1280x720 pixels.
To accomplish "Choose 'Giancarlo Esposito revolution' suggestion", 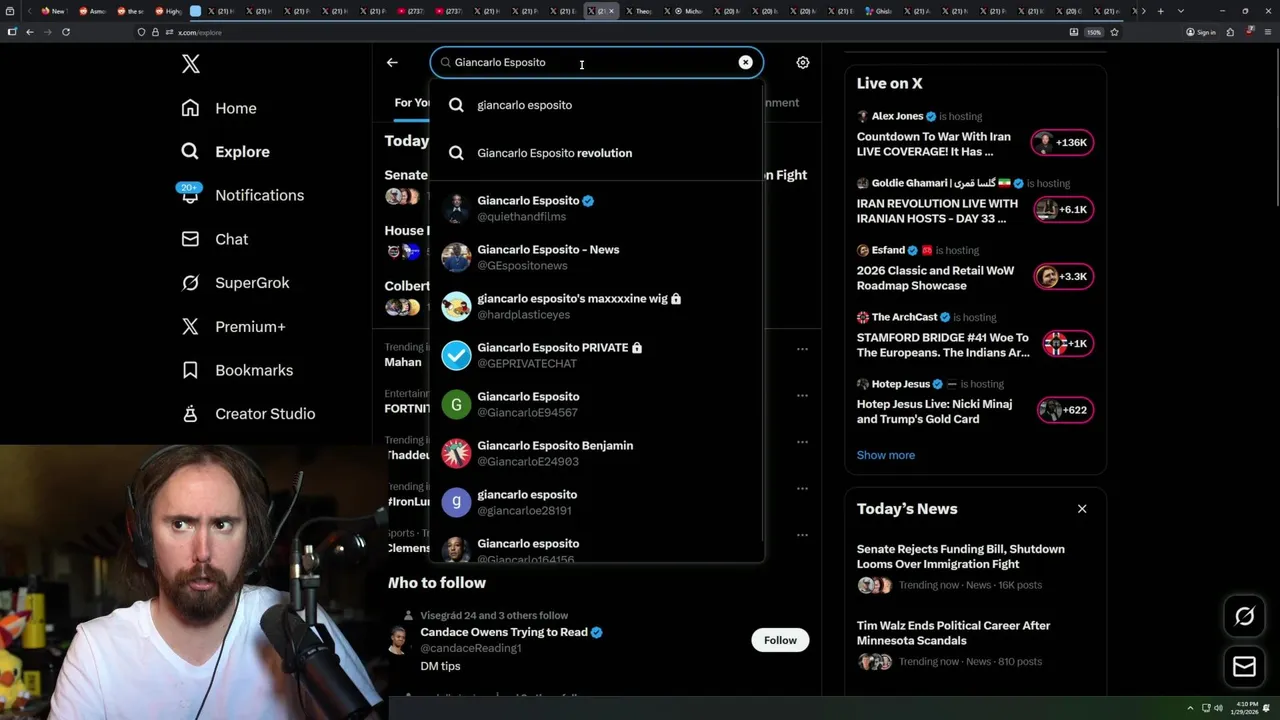I will (597, 153).
